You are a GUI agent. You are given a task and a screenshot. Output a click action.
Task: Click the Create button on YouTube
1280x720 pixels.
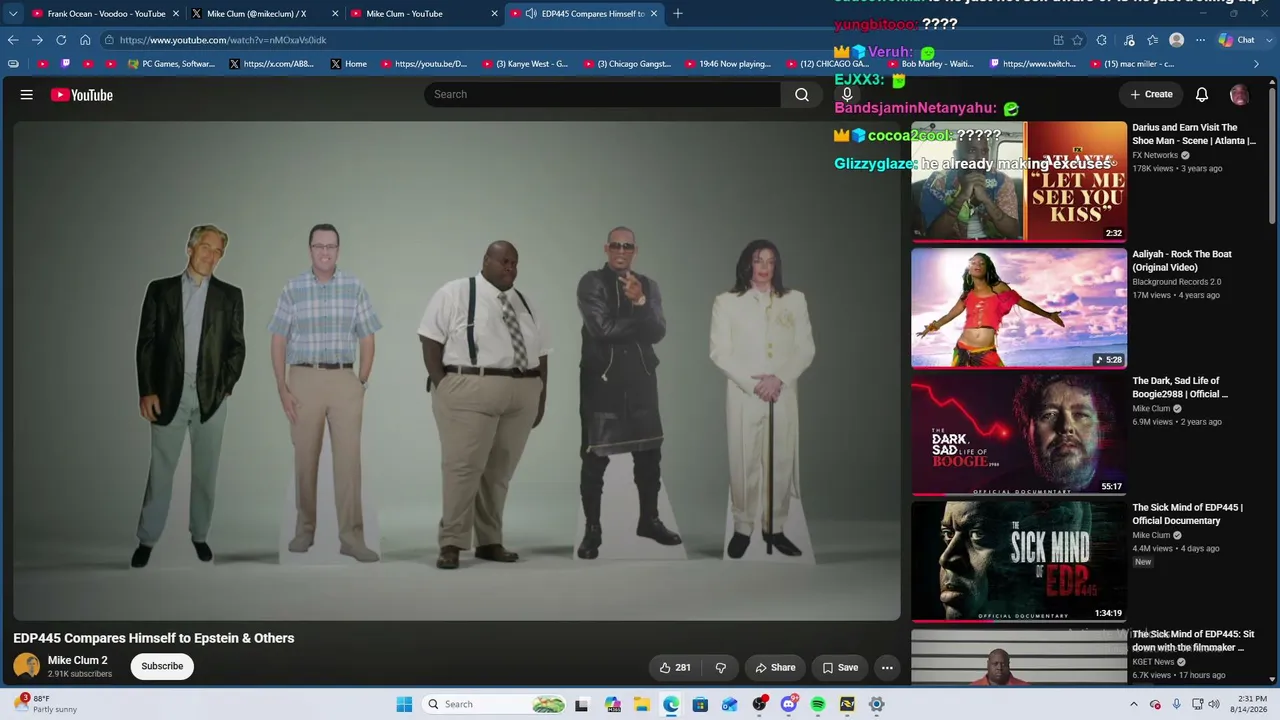1151,94
